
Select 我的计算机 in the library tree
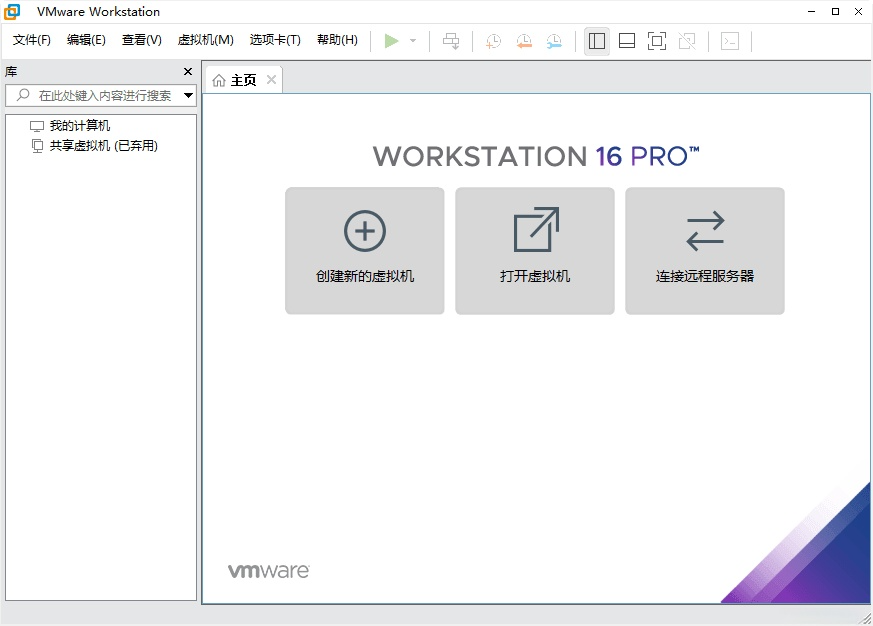[80, 126]
